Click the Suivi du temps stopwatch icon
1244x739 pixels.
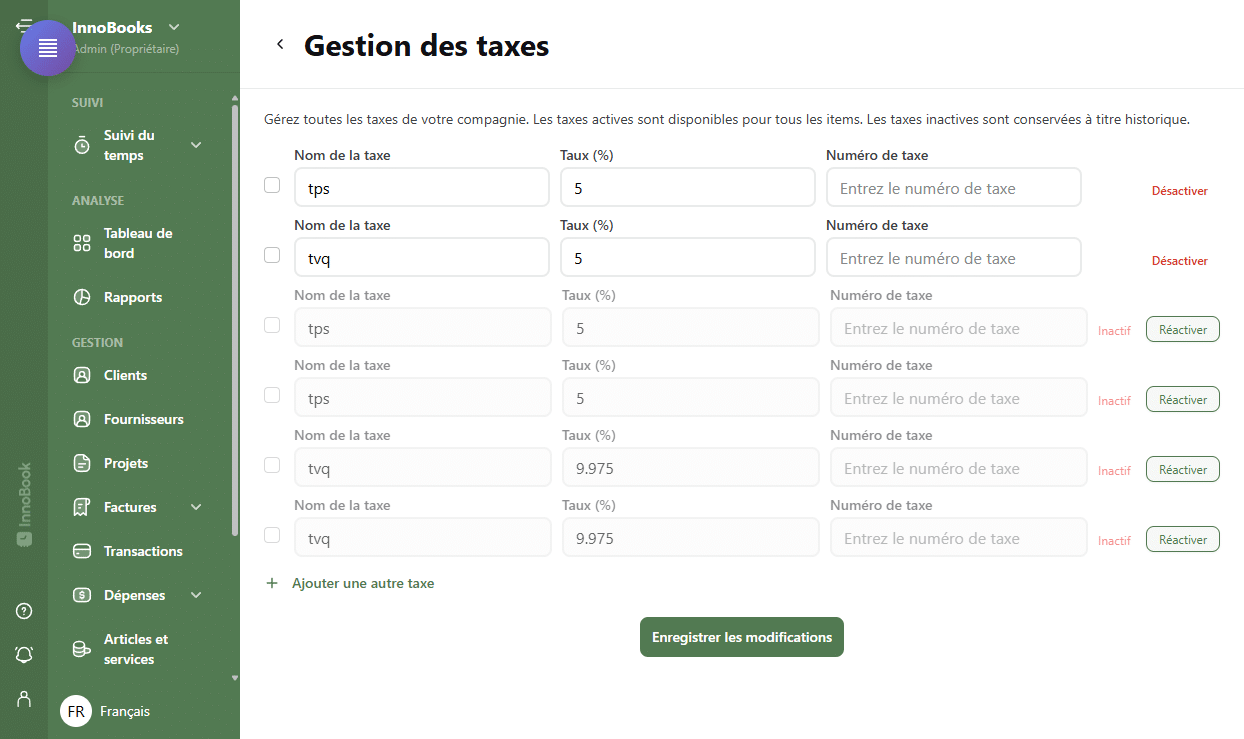[82, 145]
